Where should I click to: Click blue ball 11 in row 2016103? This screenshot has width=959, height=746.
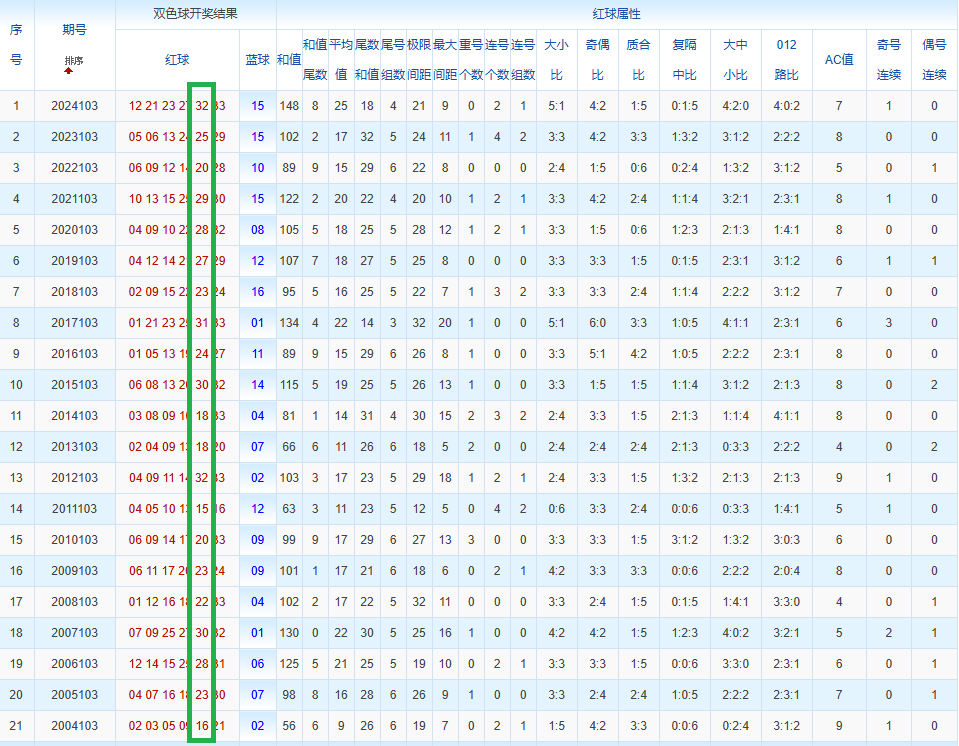pyautogui.click(x=257, y=353)
